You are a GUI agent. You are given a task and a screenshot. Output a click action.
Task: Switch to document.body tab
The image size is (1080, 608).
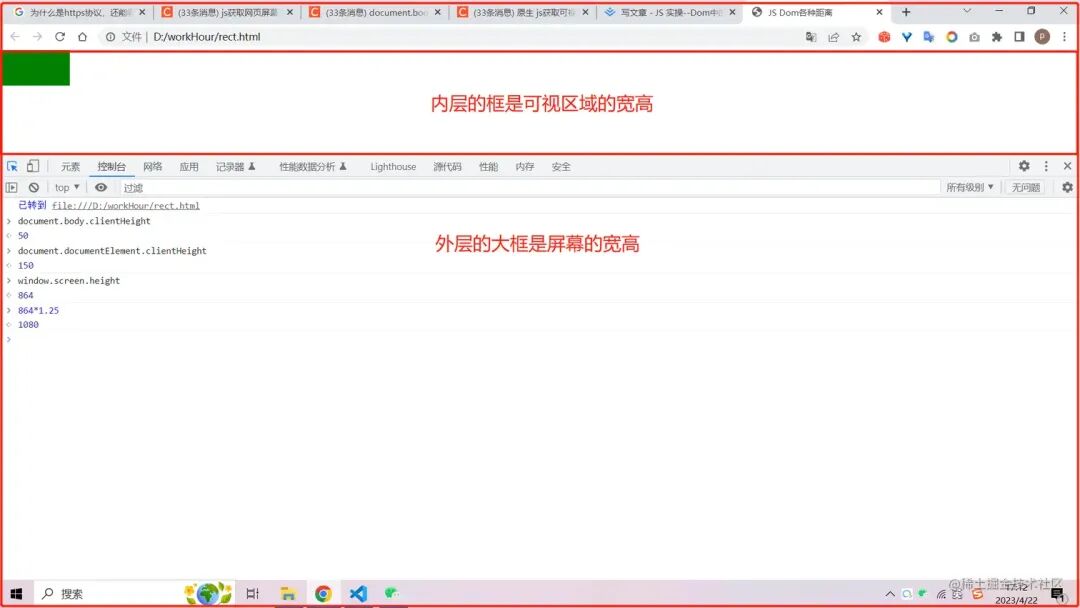point(375,12)
